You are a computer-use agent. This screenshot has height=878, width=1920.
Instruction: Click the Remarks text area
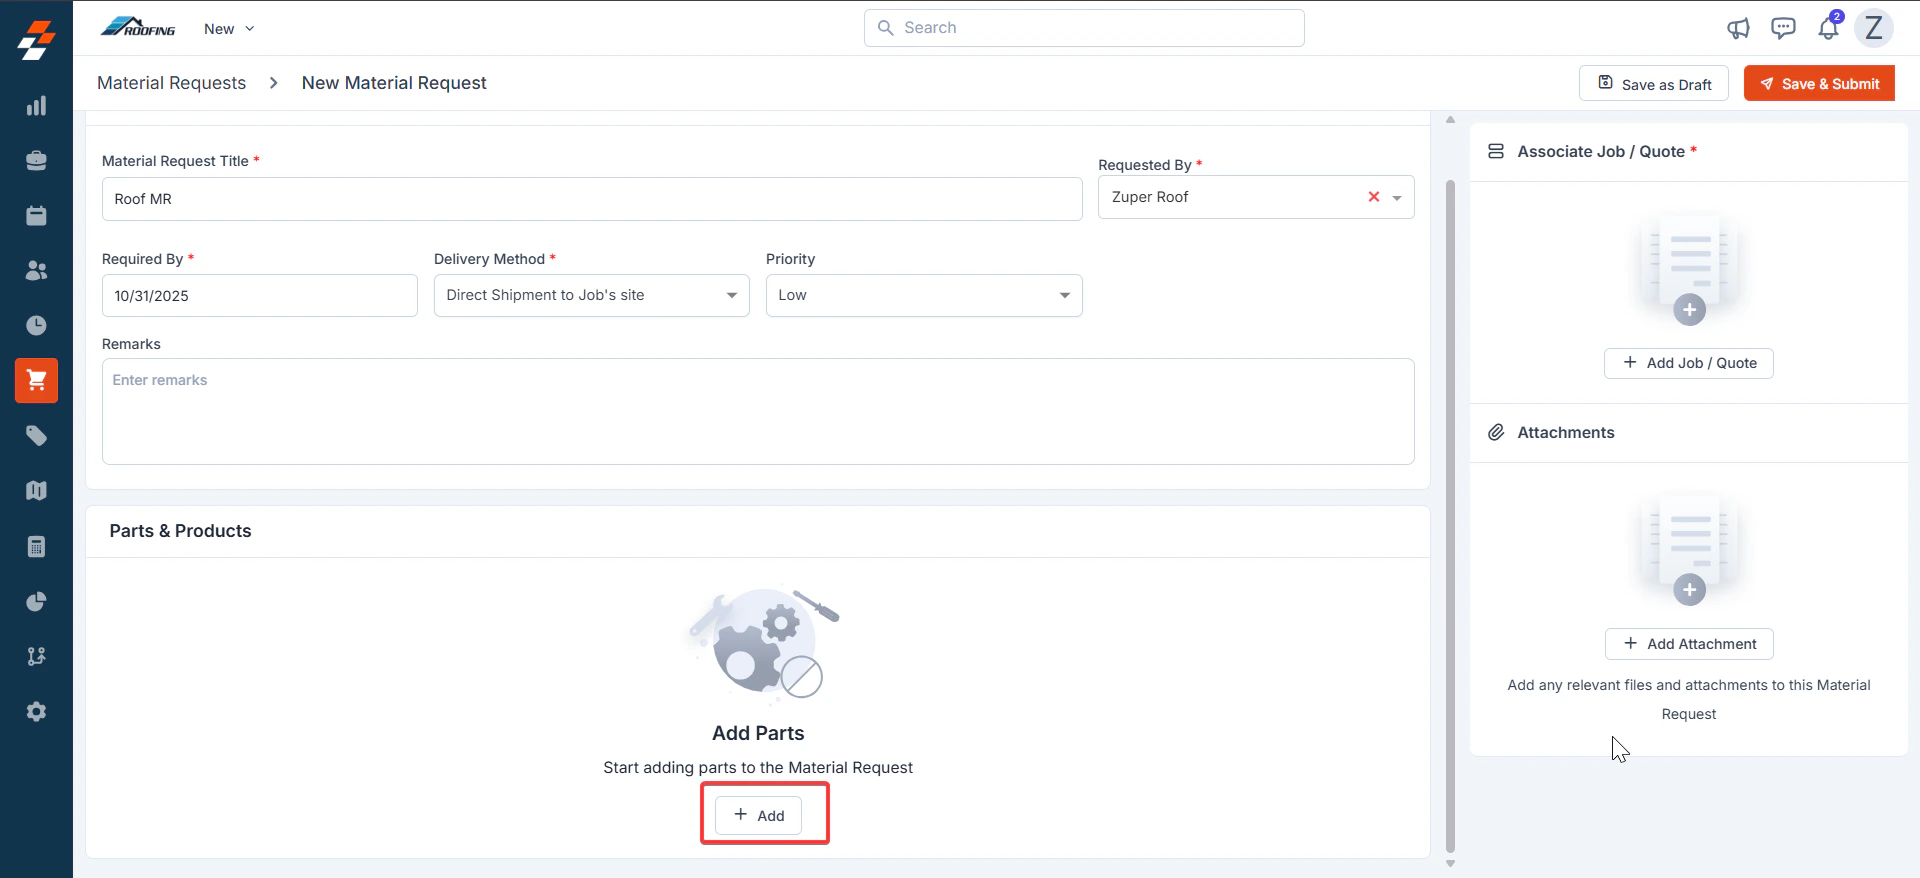758,411
